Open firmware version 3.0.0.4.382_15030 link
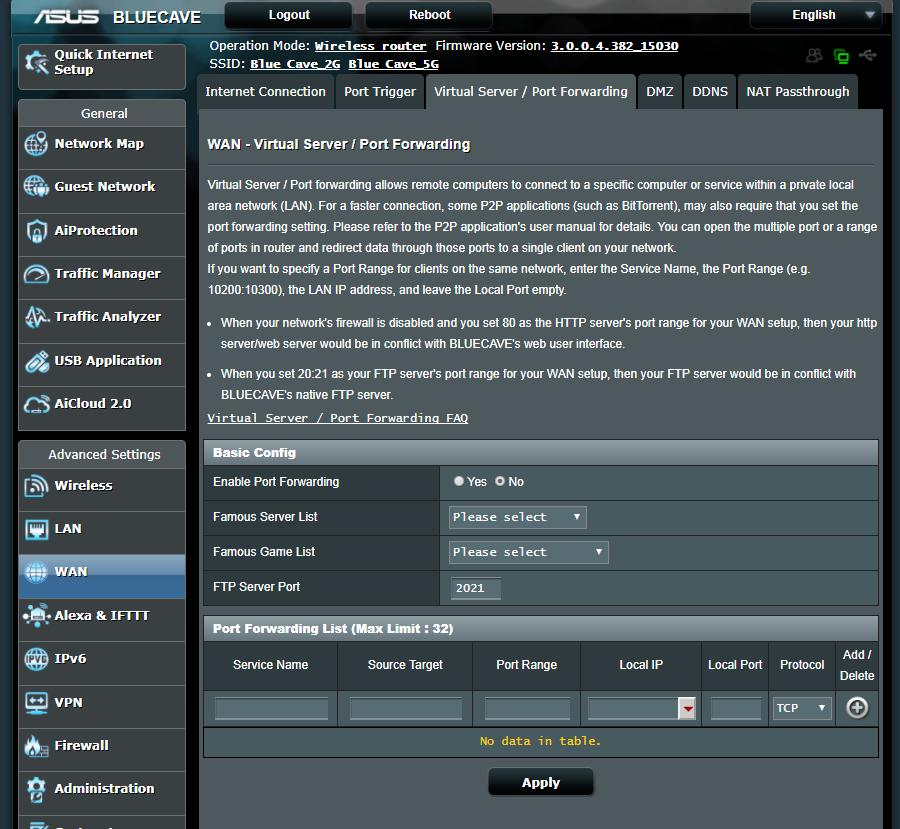Viewport: 900px width, 829px height. (x=614, y=46)
